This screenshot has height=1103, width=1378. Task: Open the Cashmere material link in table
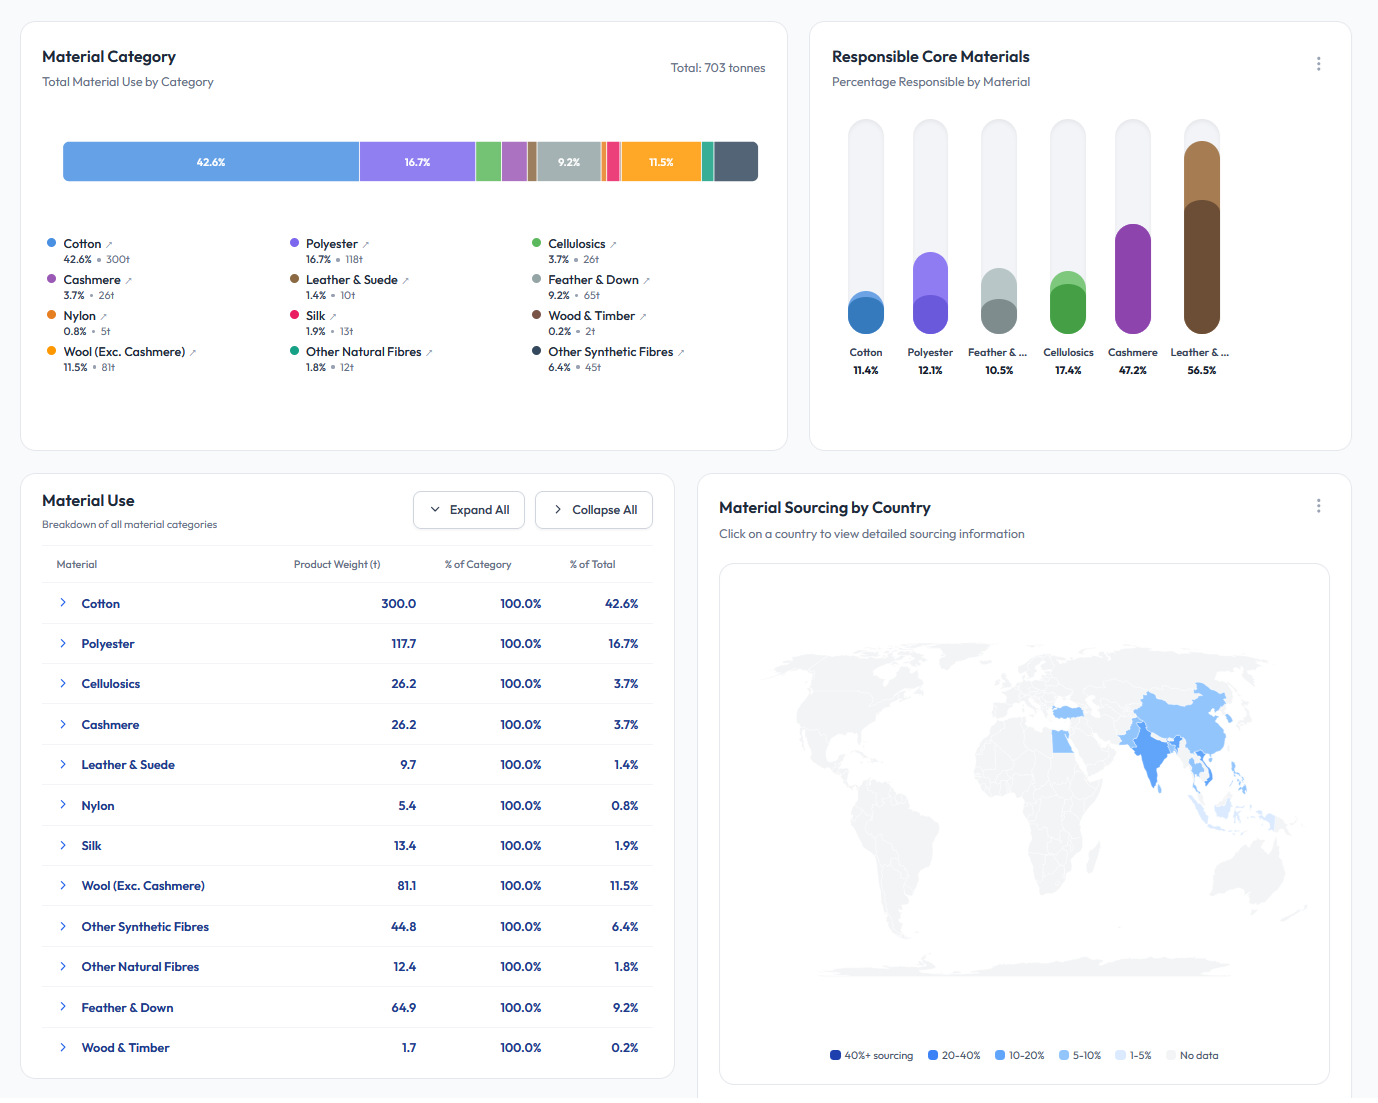(x=110, y=725)
